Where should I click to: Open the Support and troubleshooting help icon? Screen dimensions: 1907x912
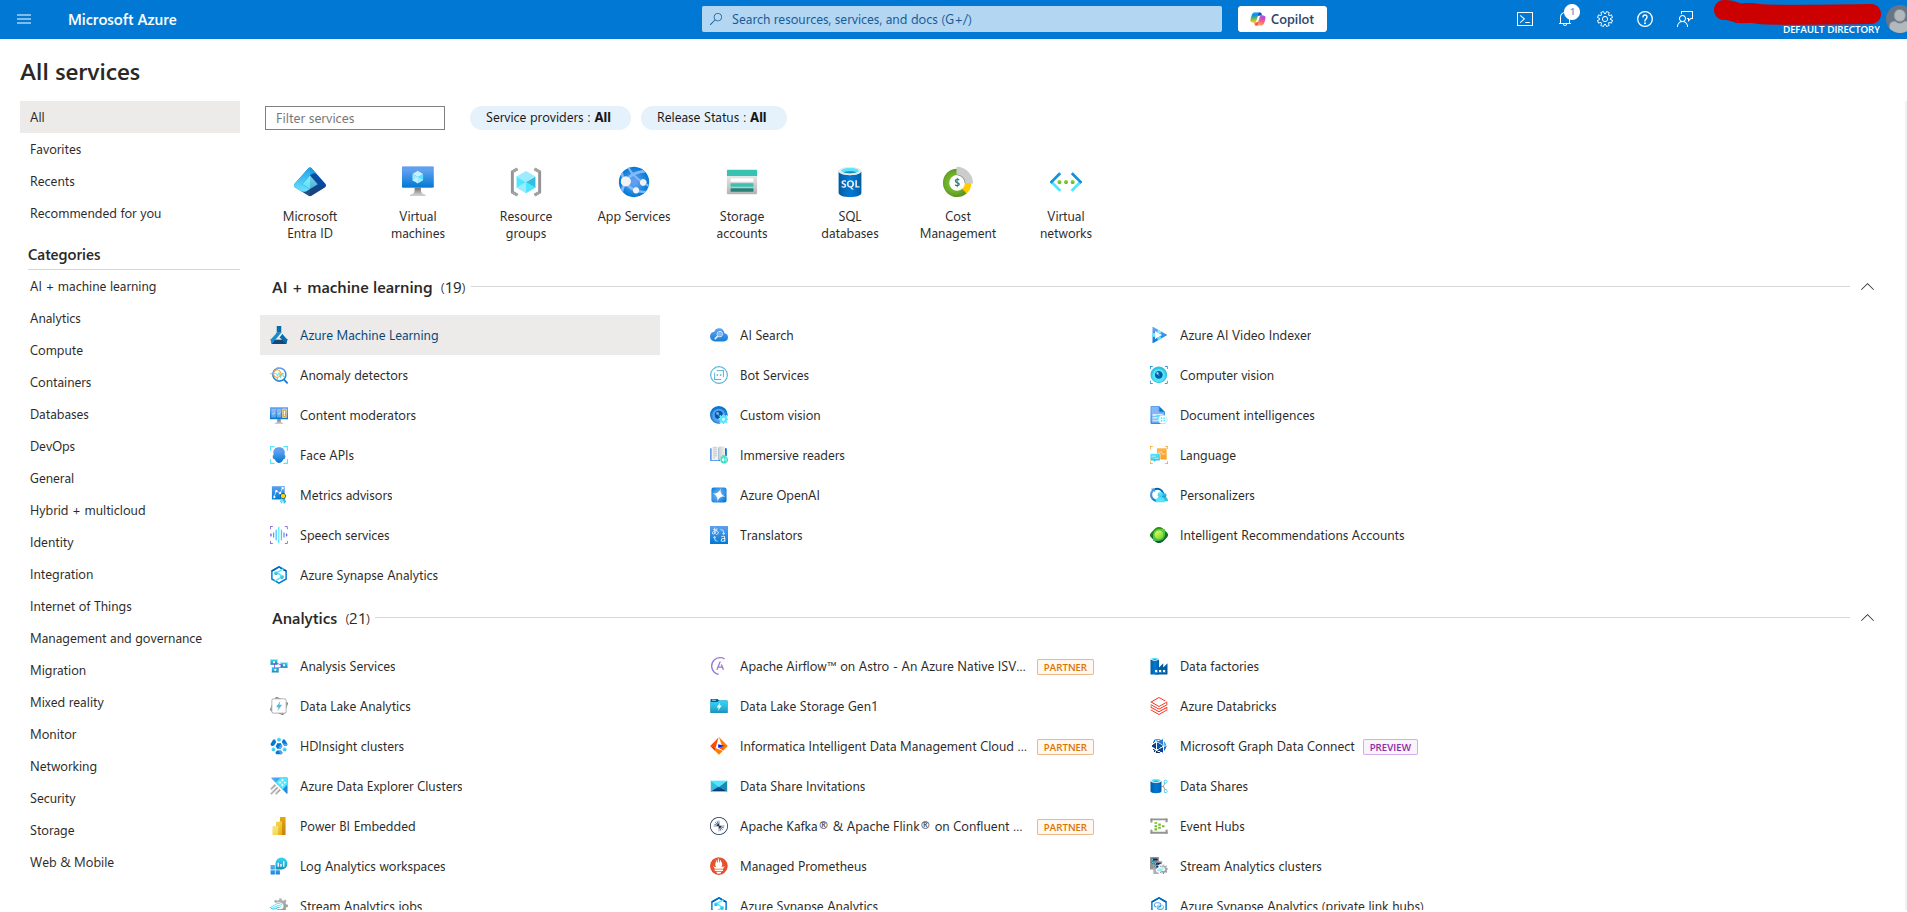pyautogui.click(x=1645, y=19)
